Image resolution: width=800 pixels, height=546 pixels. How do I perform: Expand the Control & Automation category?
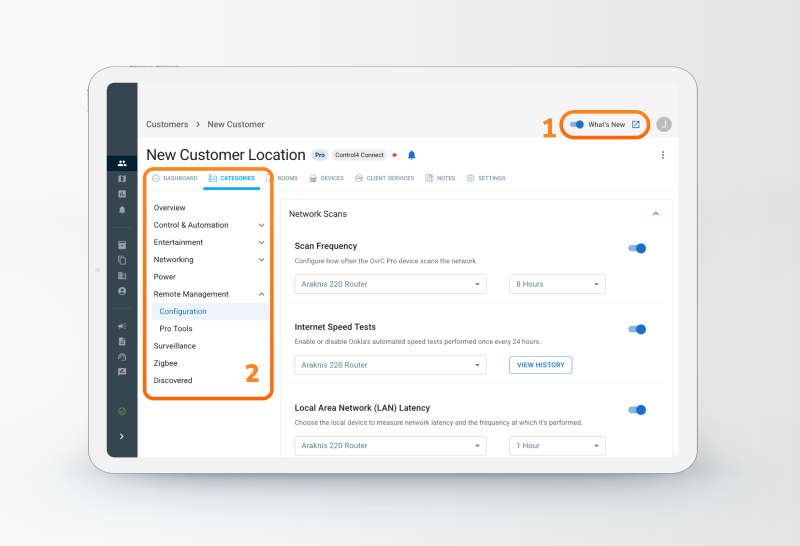coord(261,225)
